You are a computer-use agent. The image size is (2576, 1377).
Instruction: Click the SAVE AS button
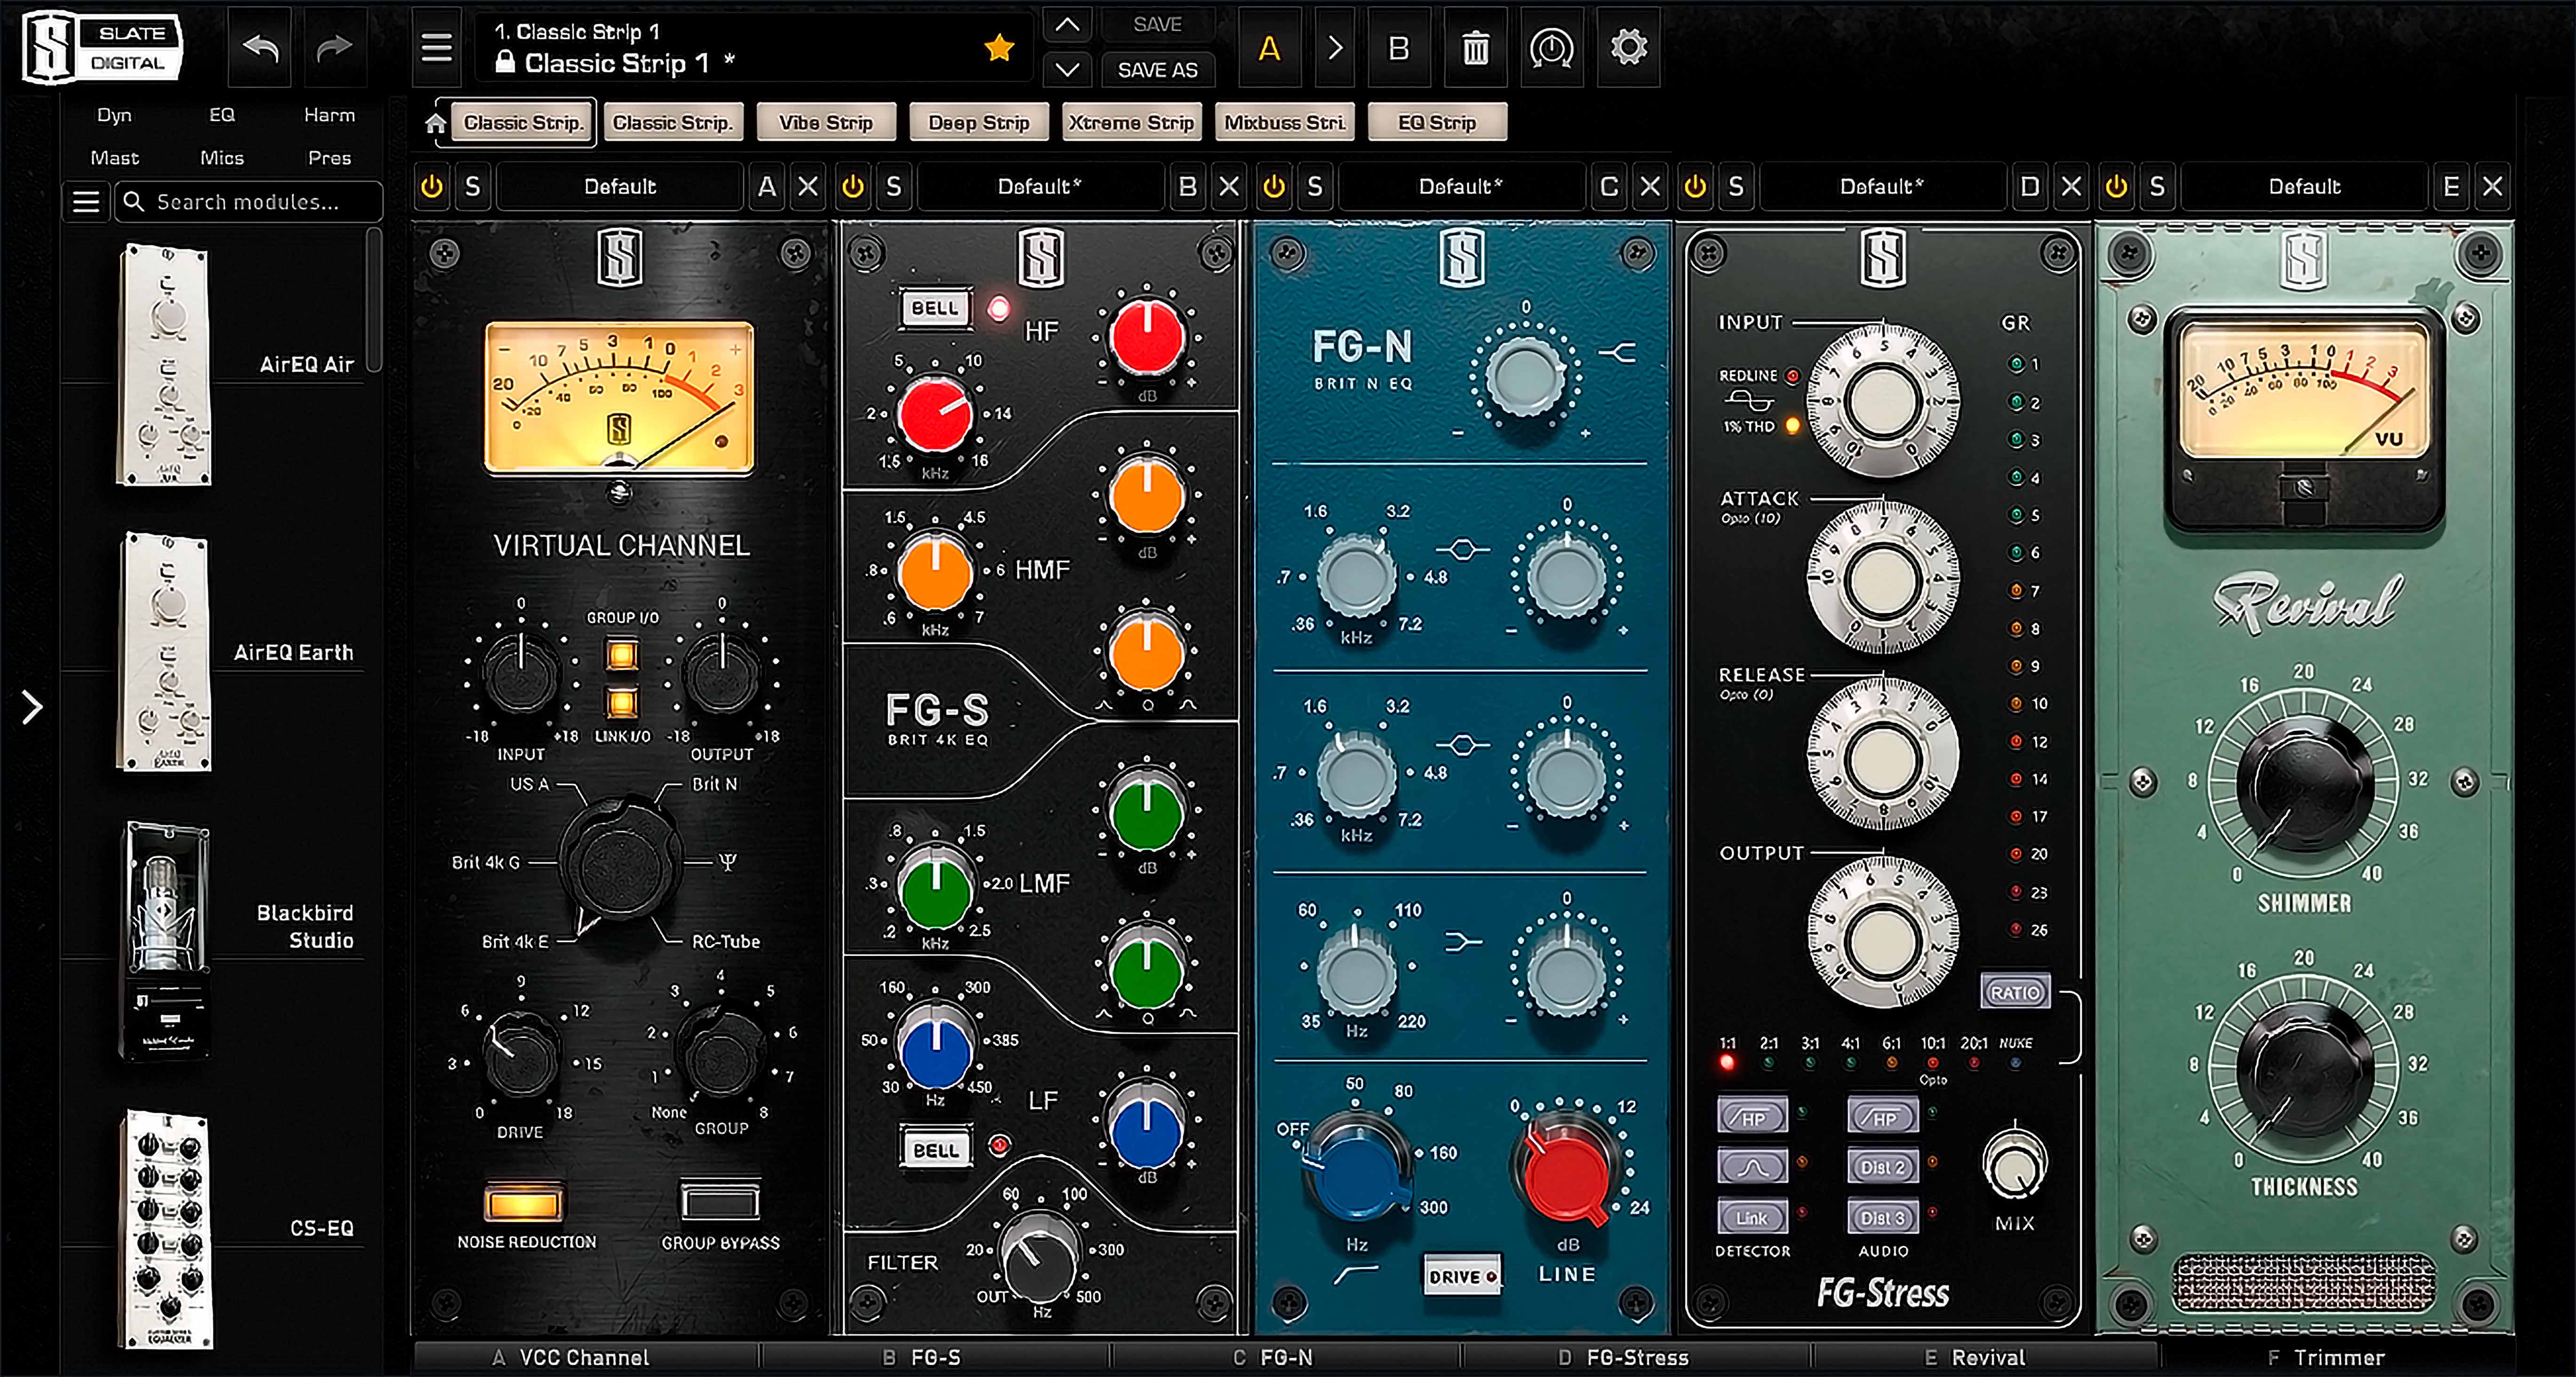pos(1157,70)
